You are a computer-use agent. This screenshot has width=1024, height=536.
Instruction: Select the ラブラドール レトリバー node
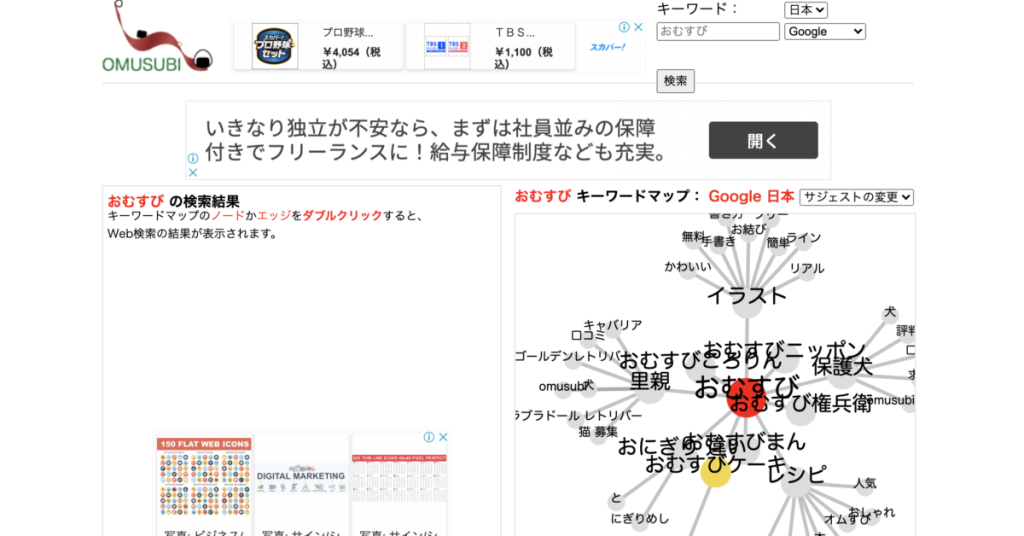[579, 416]
